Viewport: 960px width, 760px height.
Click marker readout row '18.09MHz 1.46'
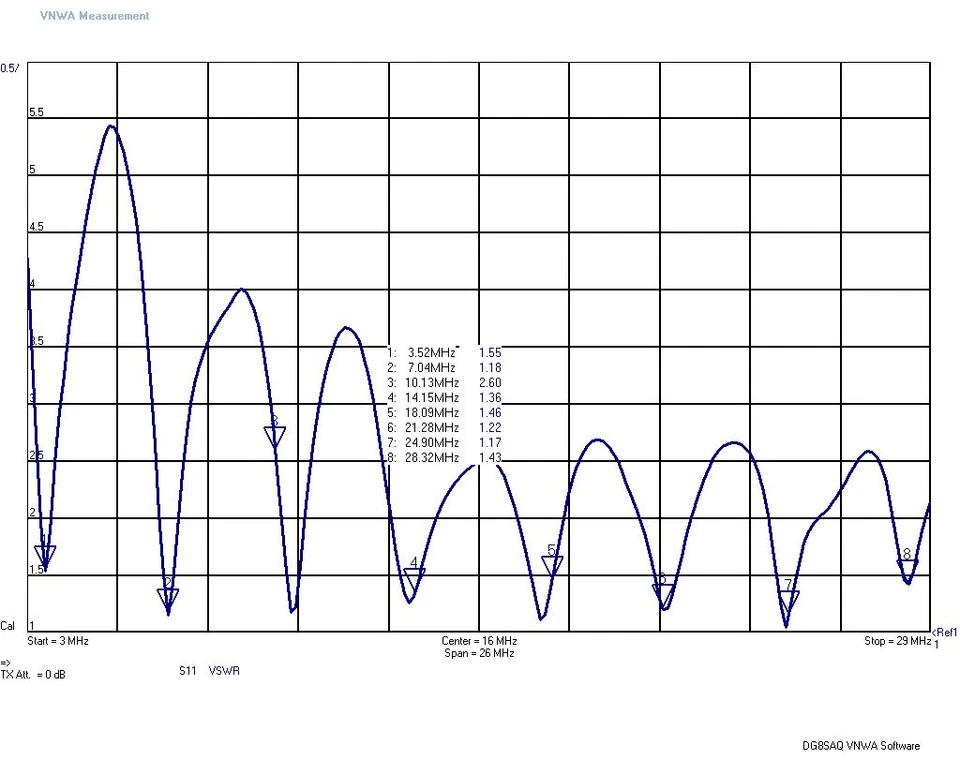tap(444, 413)
